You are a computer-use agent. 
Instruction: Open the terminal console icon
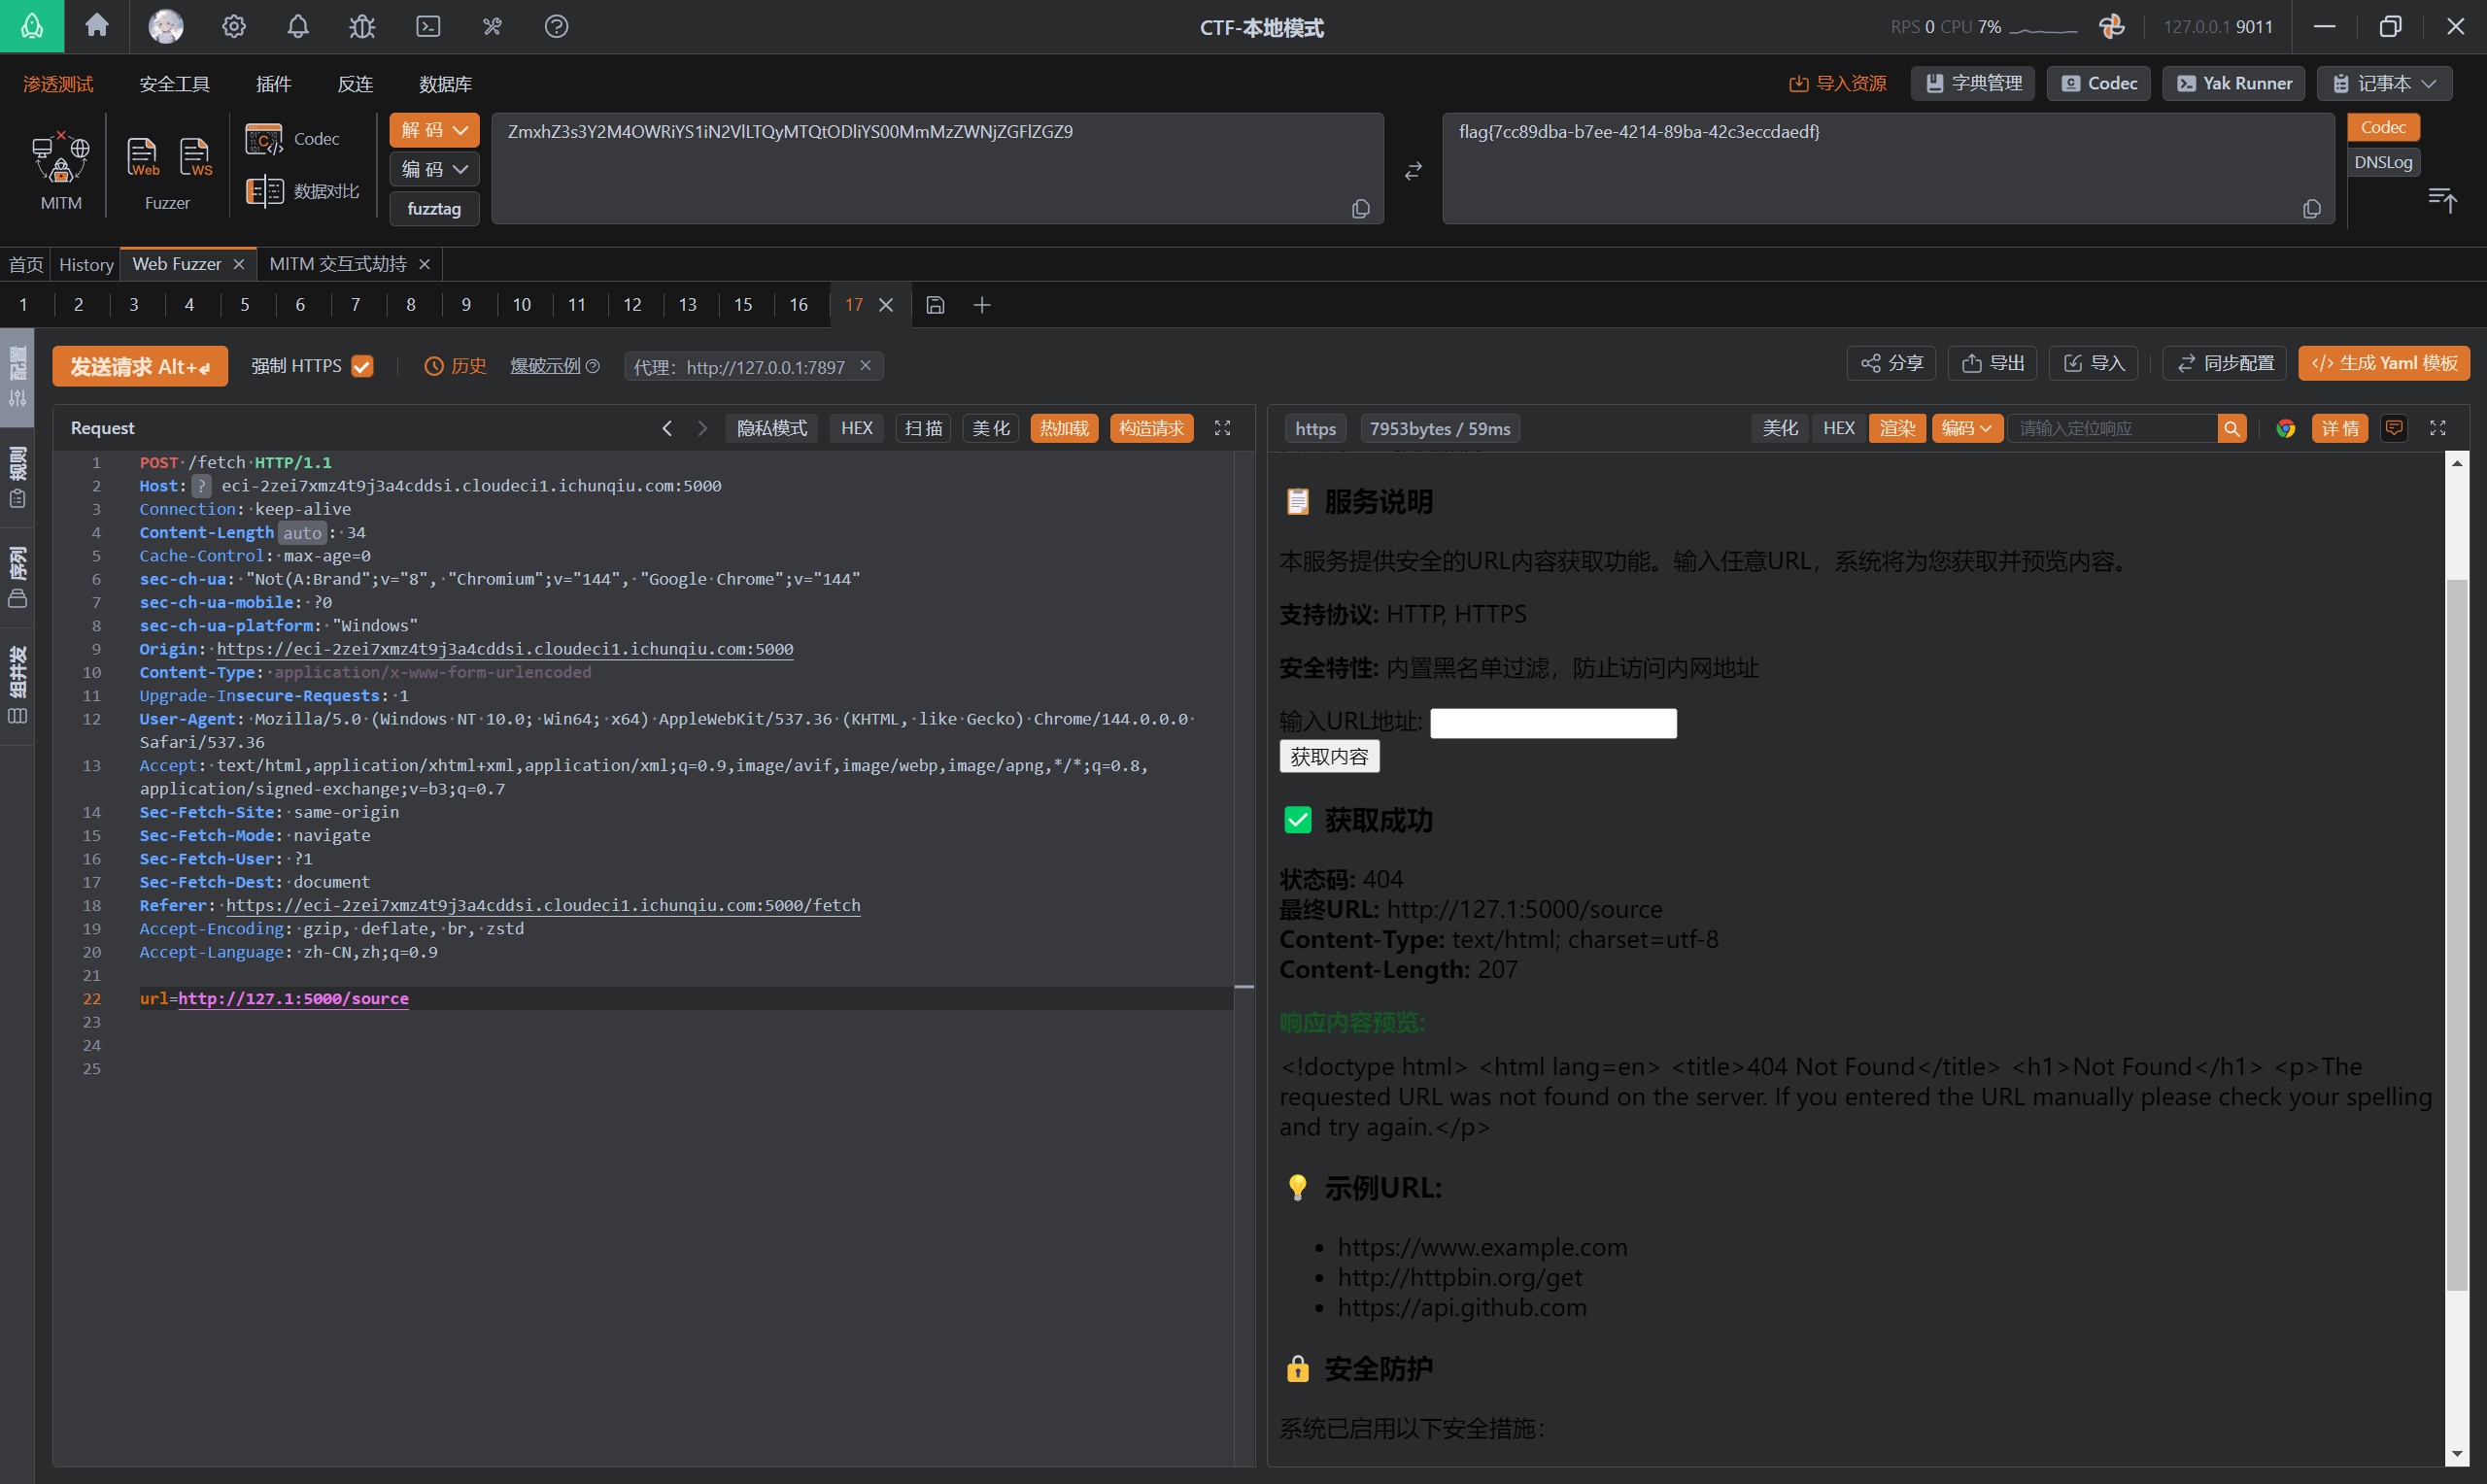click(428, 26)
